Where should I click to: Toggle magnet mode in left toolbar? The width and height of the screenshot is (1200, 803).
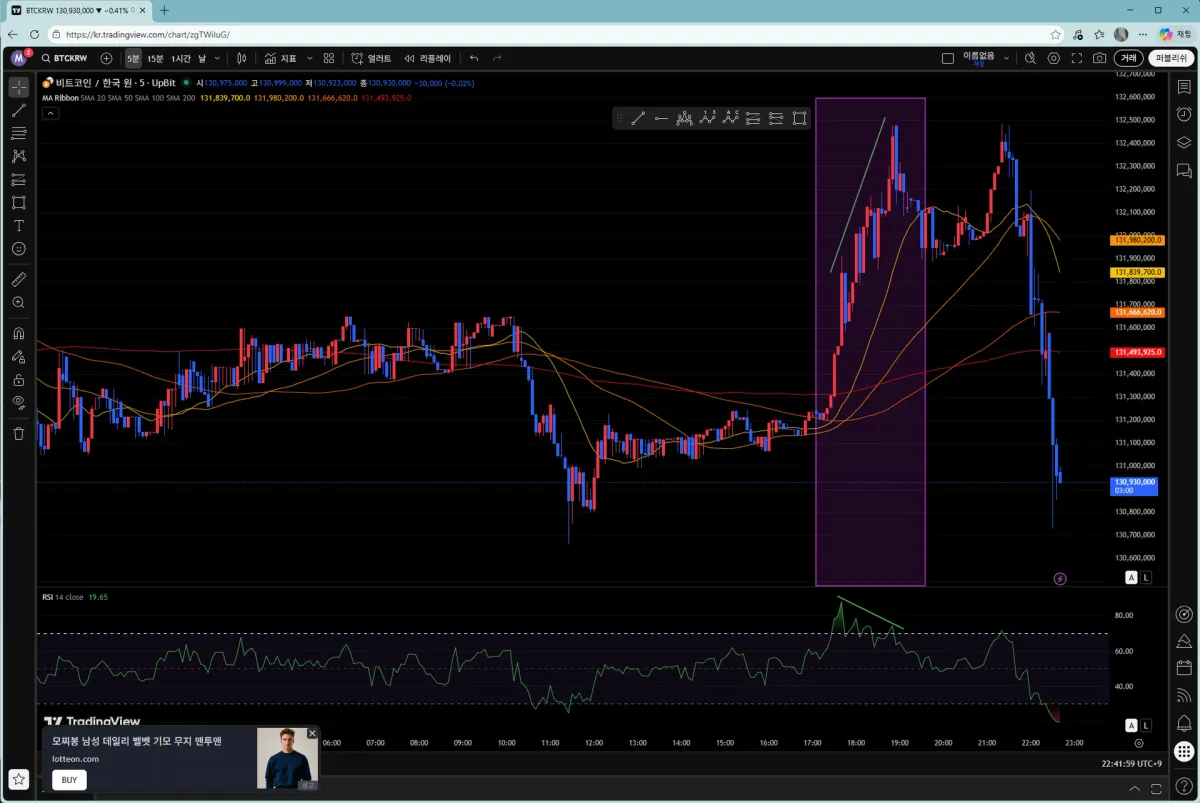(18, 334)
